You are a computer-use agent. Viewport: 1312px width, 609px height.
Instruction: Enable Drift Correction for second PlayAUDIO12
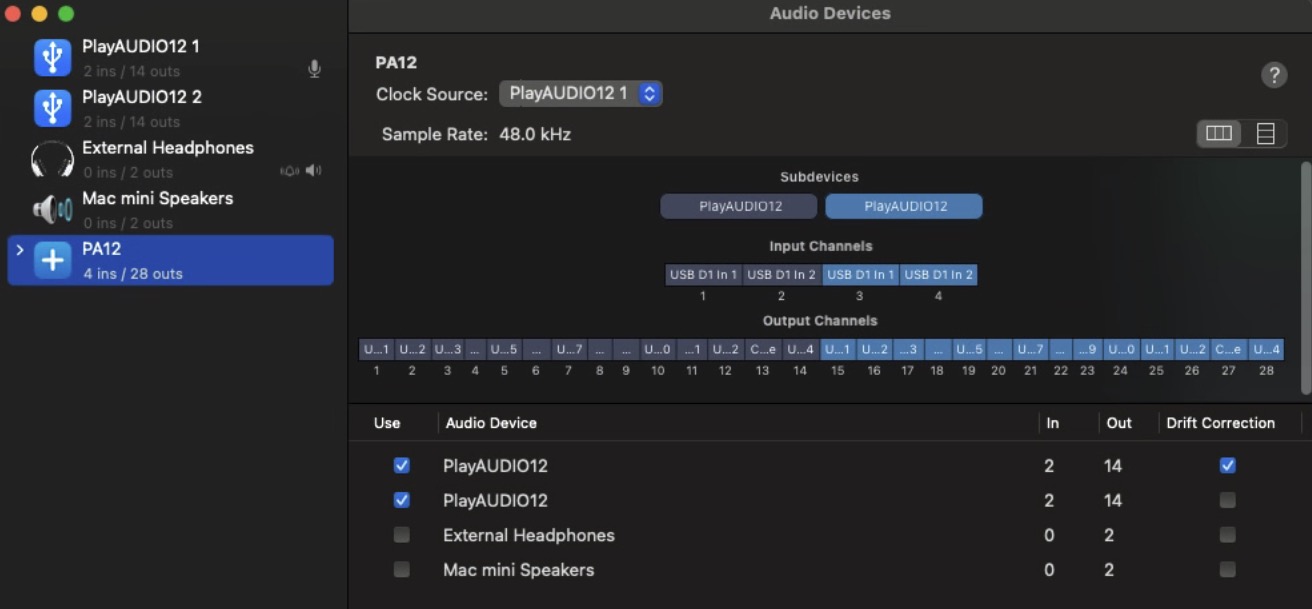click(x=1227, y=500)
